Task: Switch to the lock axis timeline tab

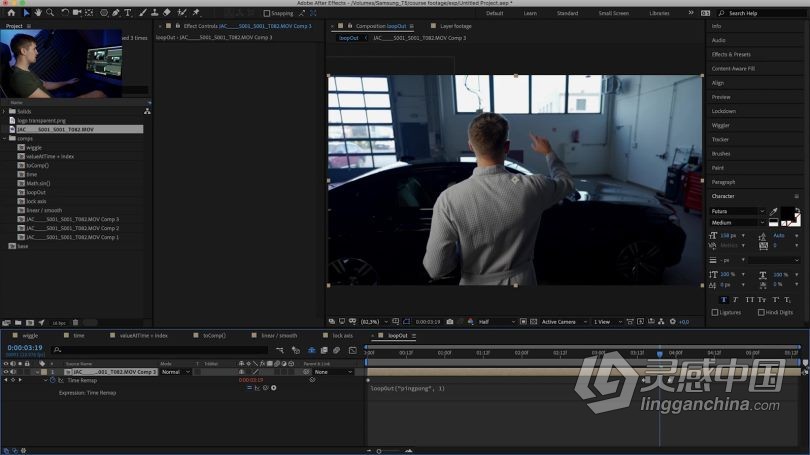Action: 342,336
